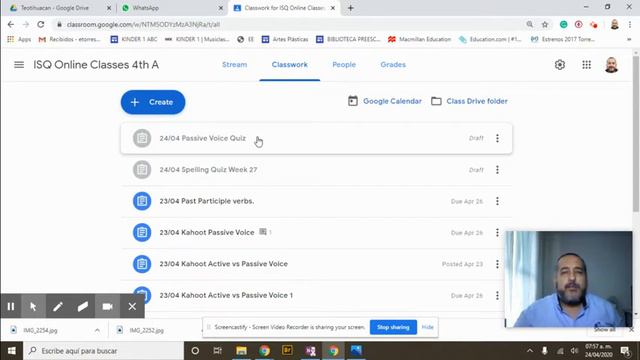
Task: Switch to the Grades tab
Action: coord(393,65)
